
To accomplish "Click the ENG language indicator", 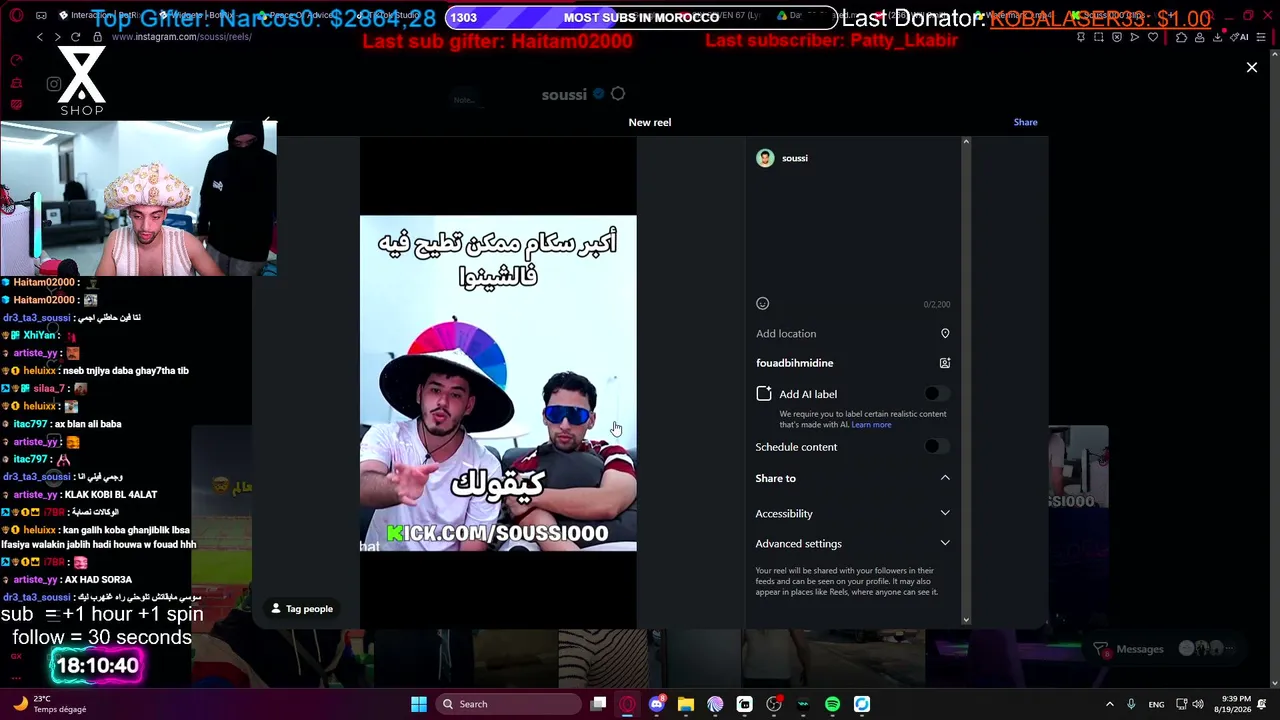I will pyautogui.click(x=1156, y=704).
